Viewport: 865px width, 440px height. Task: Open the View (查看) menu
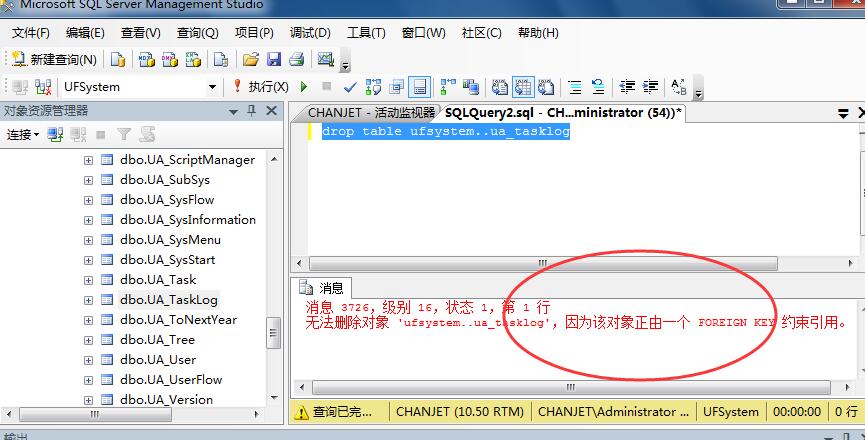pos(141,33)
